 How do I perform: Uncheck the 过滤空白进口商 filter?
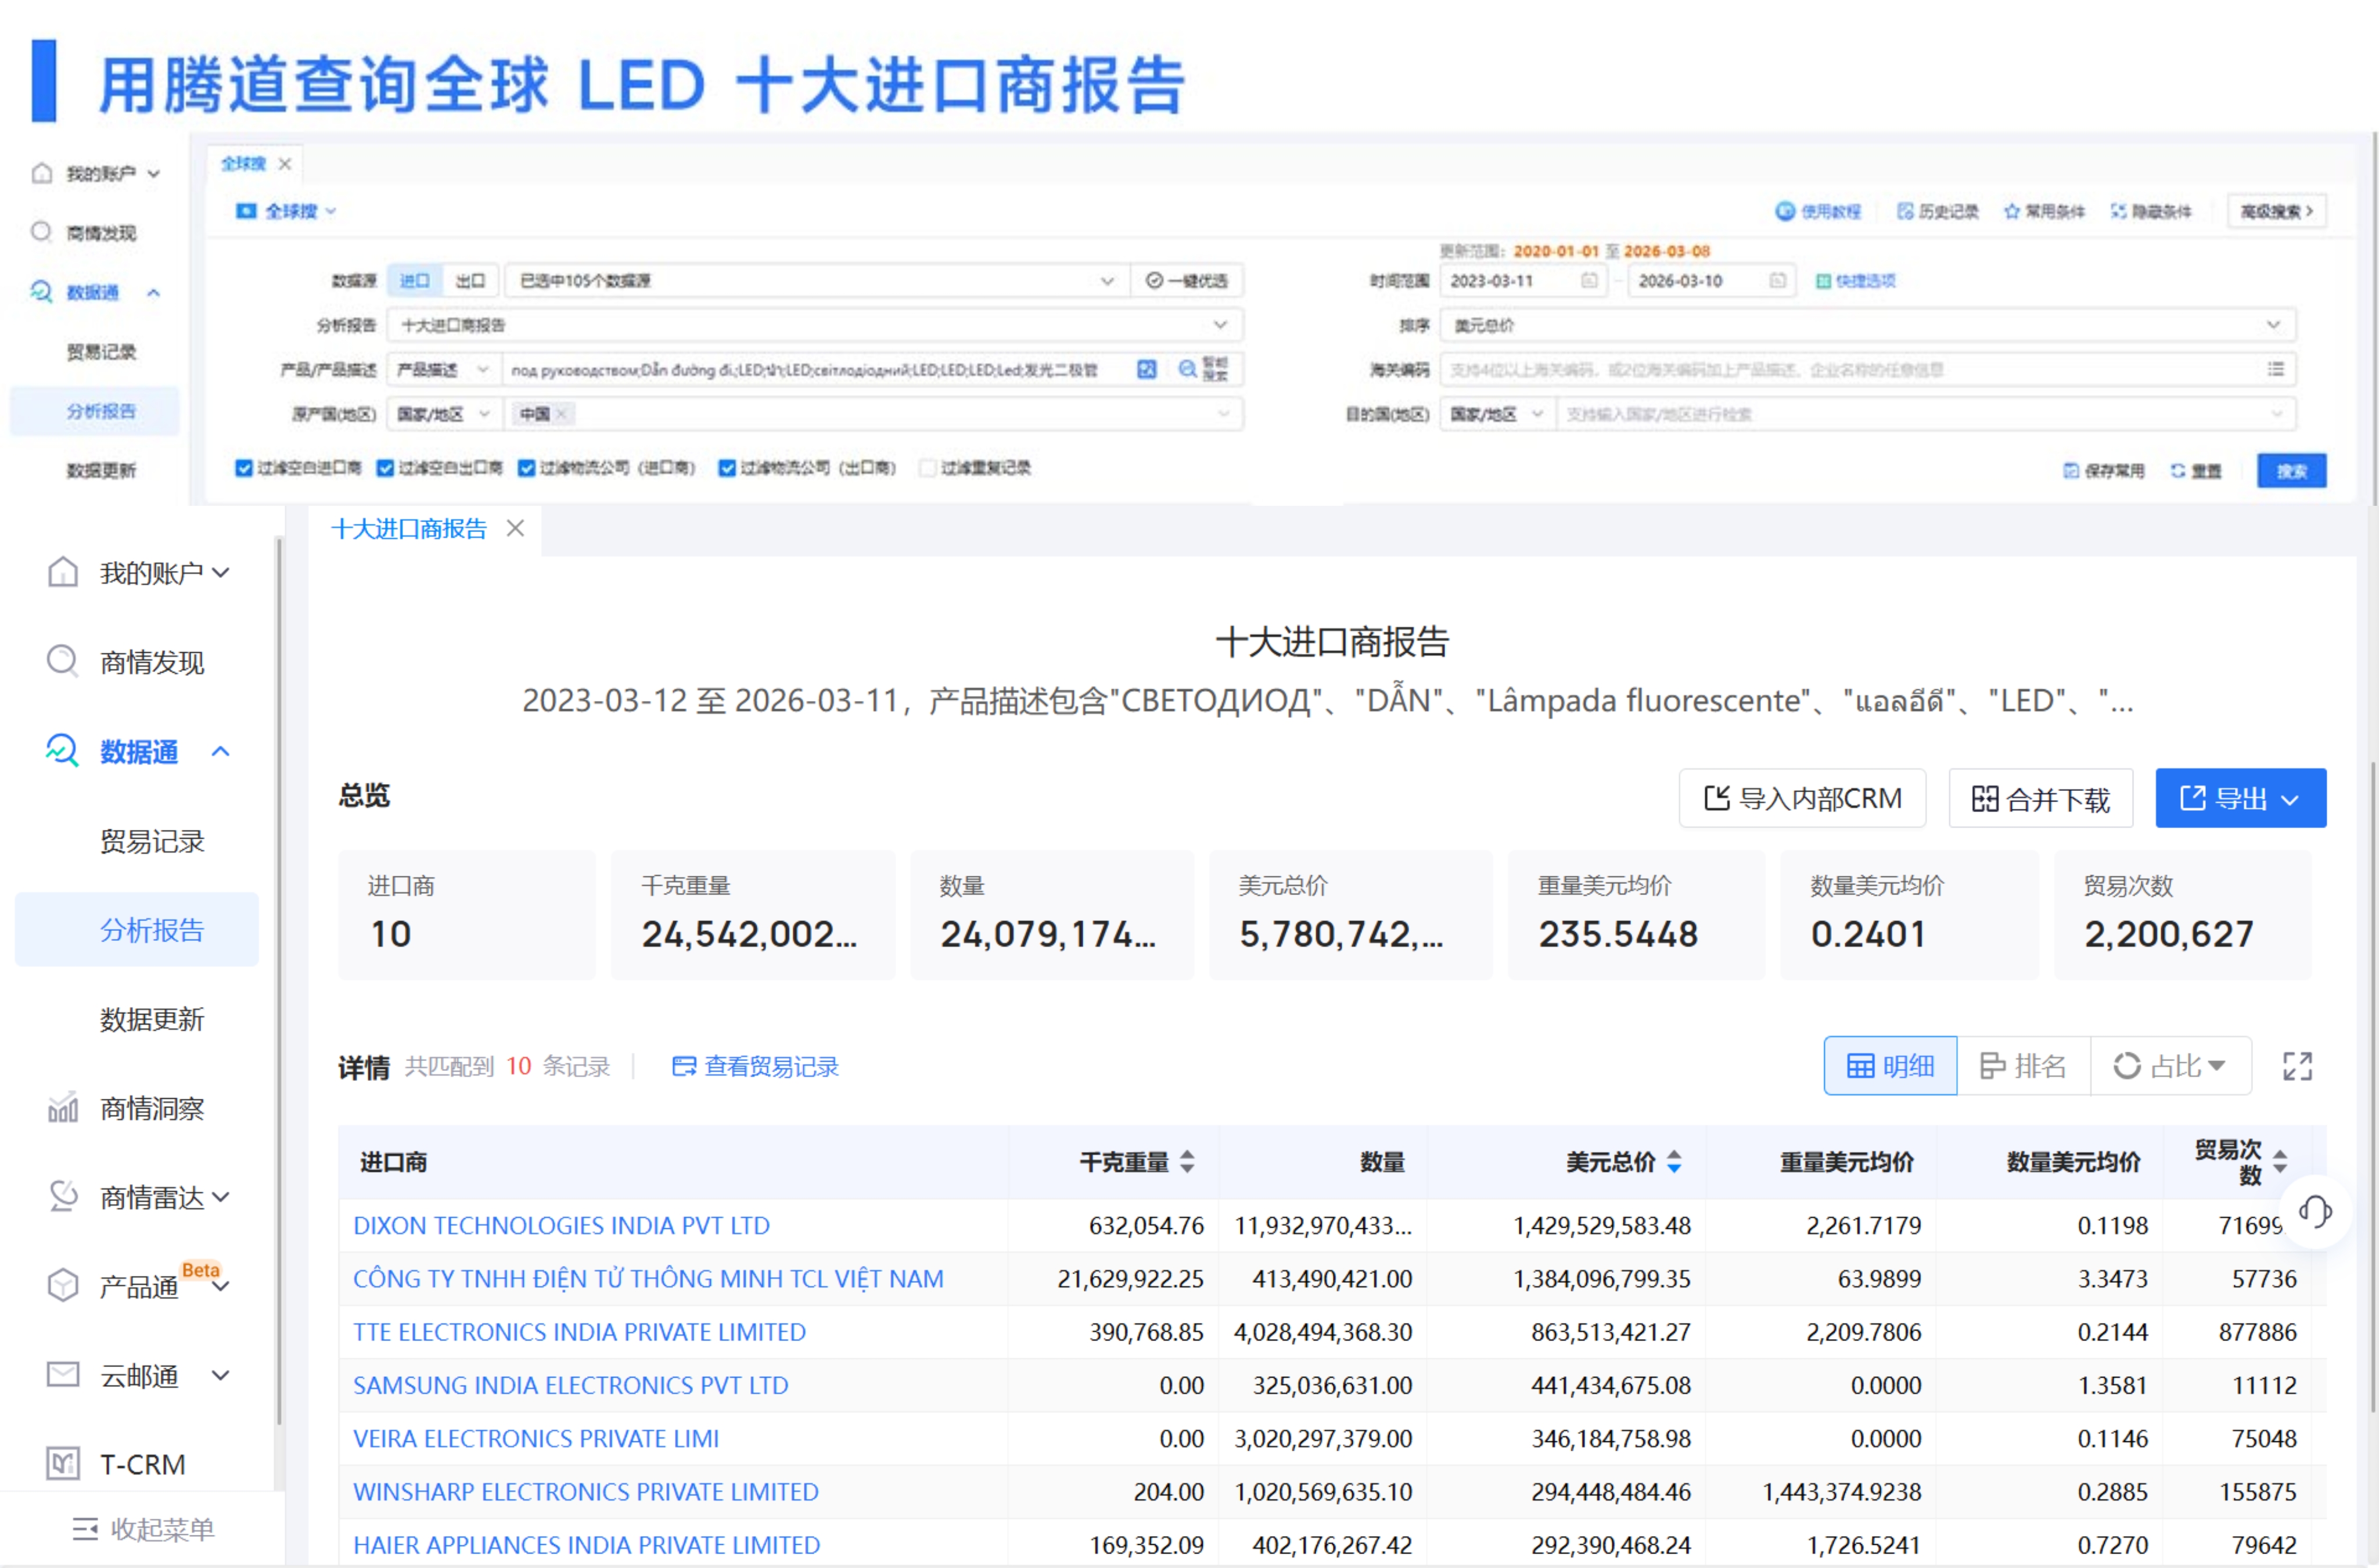tap(244, 467)
